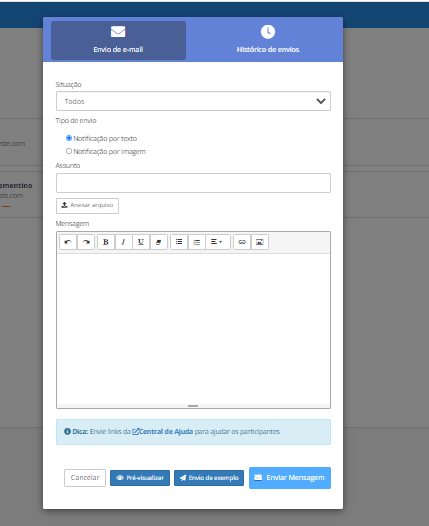Screen dimensions: 429x526
Task: Click Enviar Mensagem button
Action: (x=290, y=478)
